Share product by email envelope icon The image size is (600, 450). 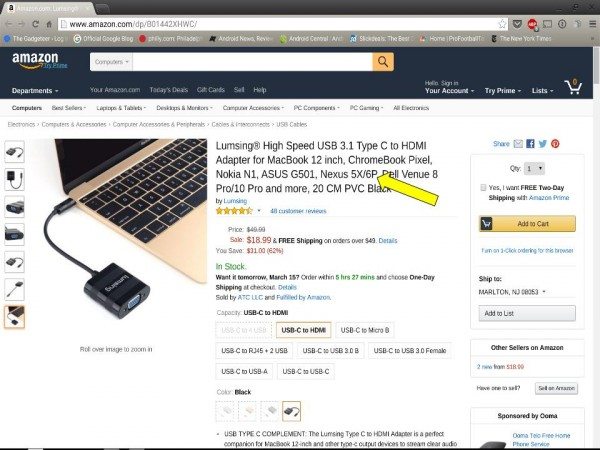click(518, 143)
